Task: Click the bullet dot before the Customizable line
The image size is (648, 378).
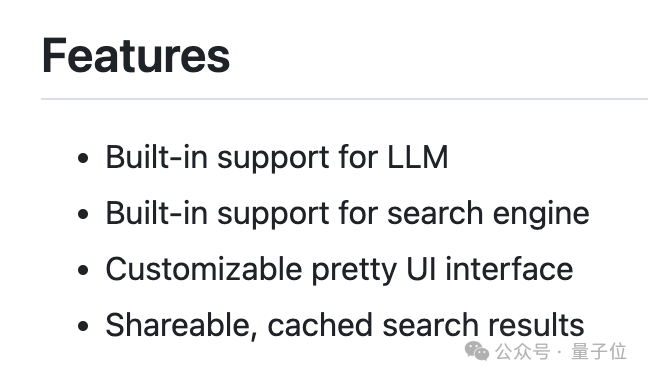Action: (x=83, y=270)
